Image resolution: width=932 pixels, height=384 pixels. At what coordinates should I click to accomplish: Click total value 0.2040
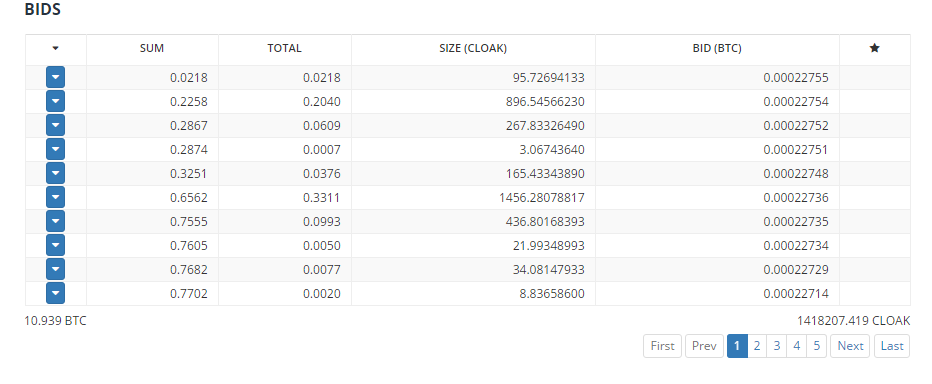(x=322, y=102)
